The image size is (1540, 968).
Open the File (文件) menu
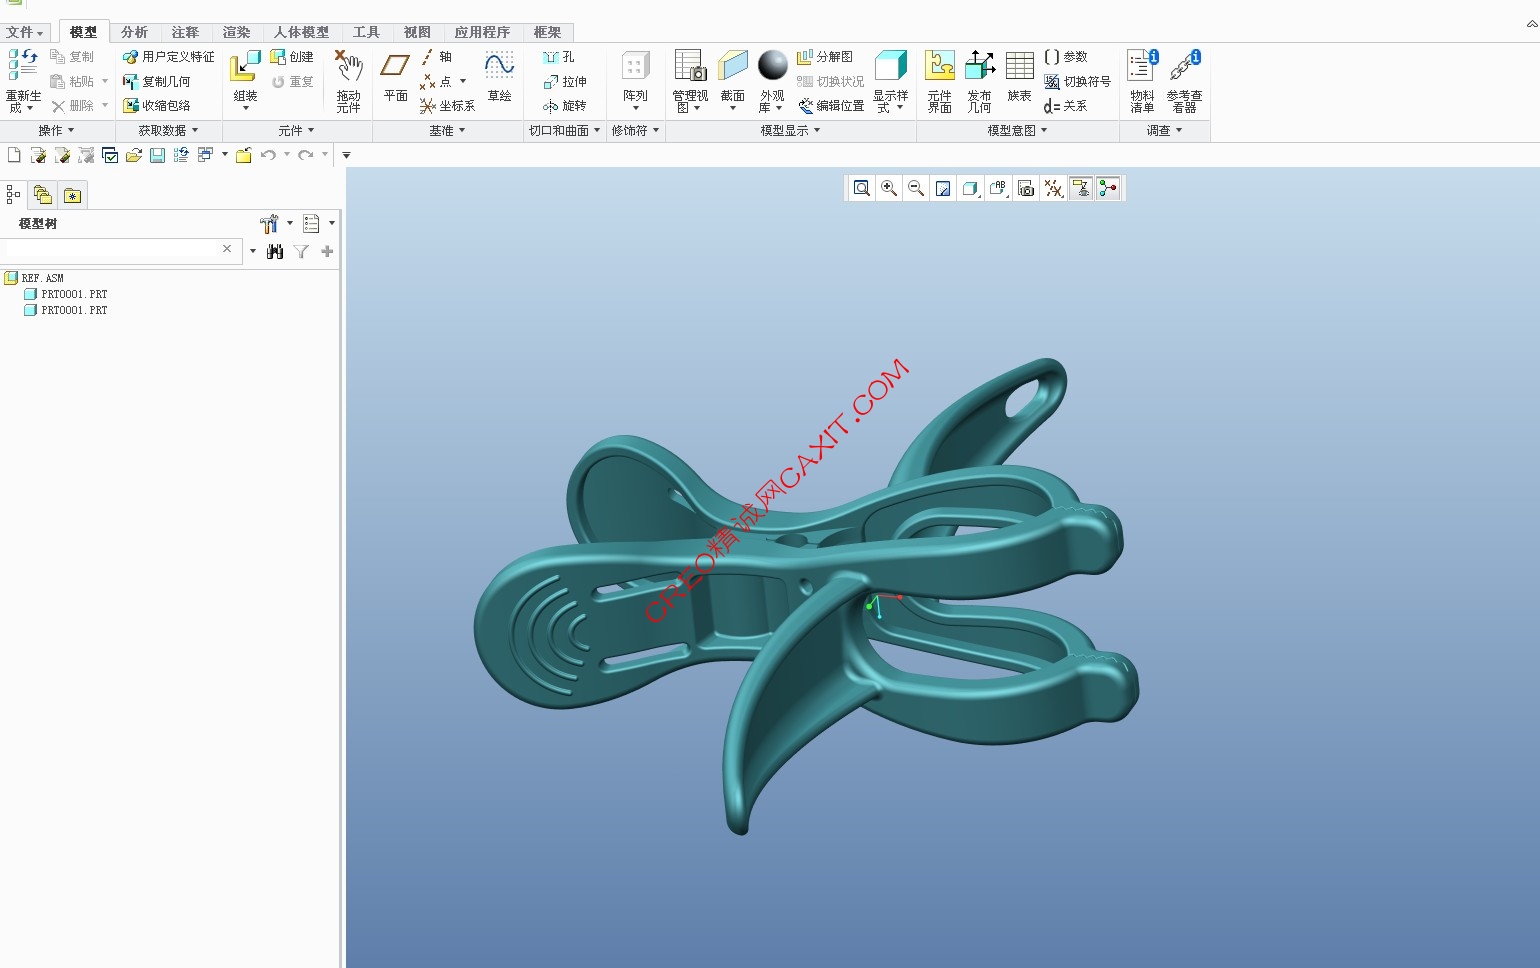pos(25,32)
